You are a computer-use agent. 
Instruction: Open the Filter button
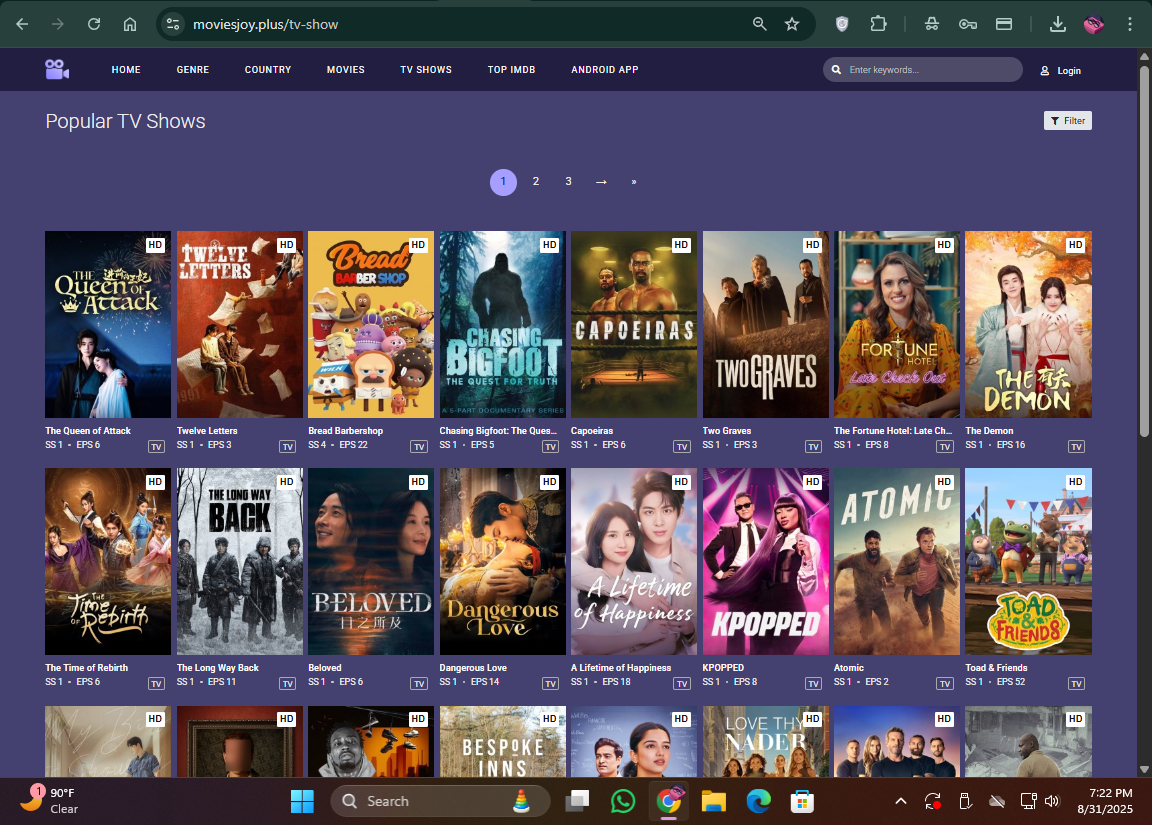click(1068, 120)
